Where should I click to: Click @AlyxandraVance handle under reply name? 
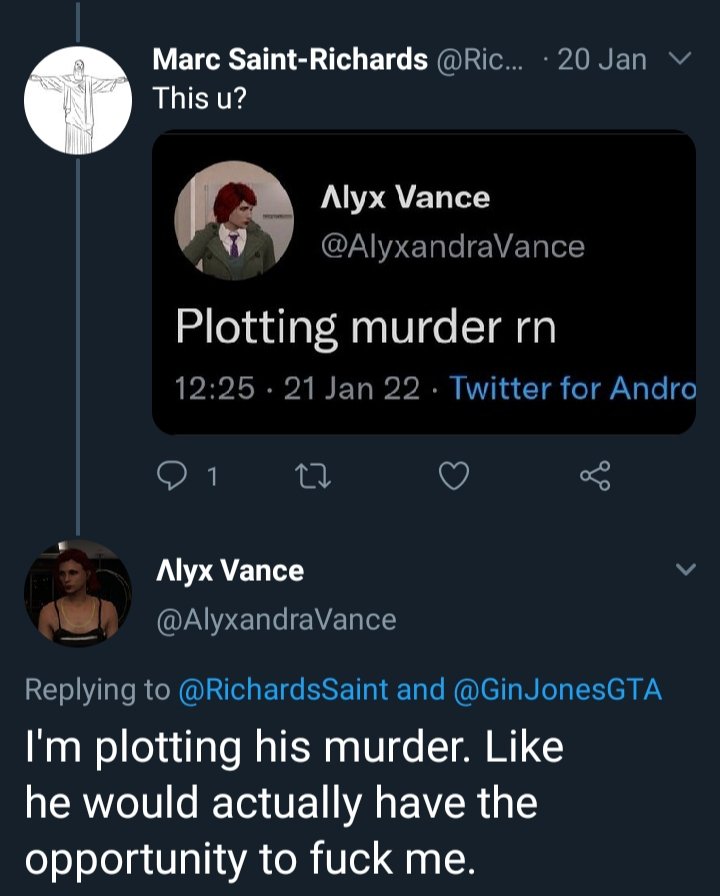275,620
